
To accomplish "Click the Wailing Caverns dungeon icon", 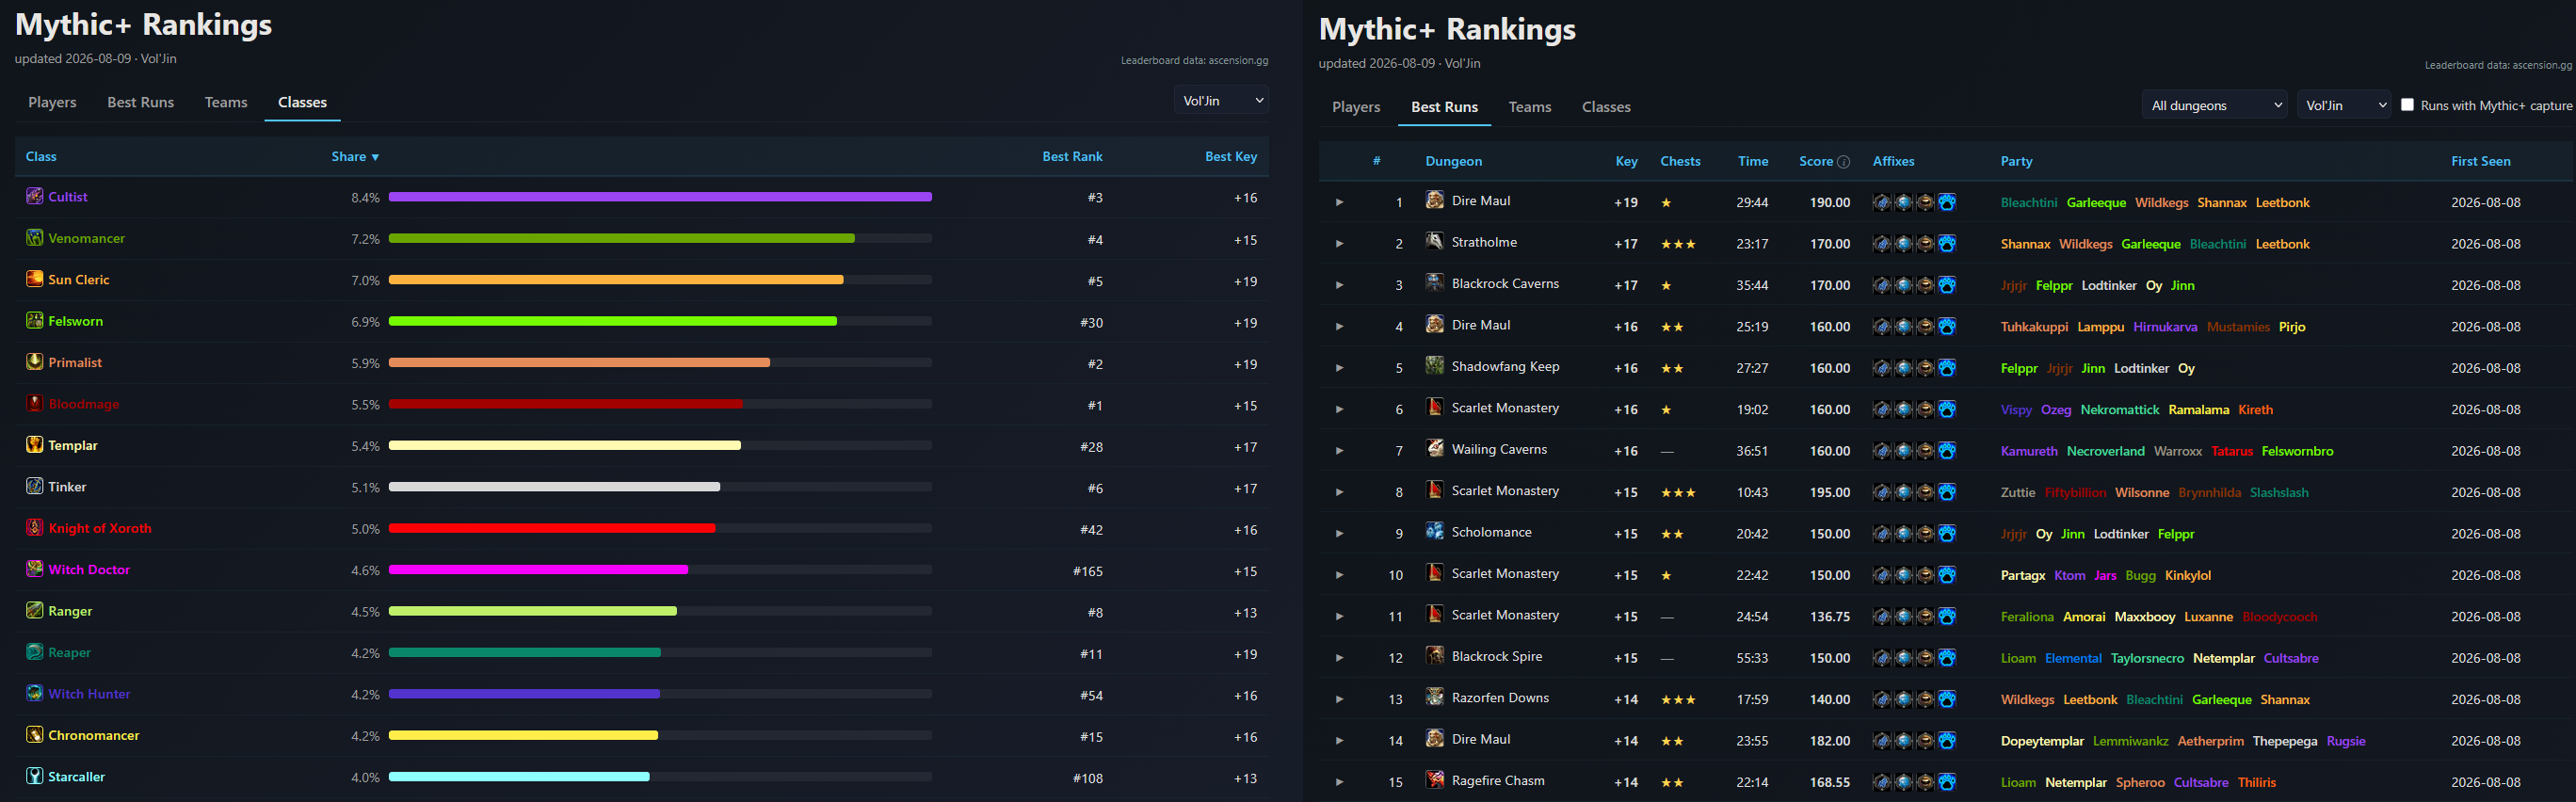I will click(x=1435, y=448).
